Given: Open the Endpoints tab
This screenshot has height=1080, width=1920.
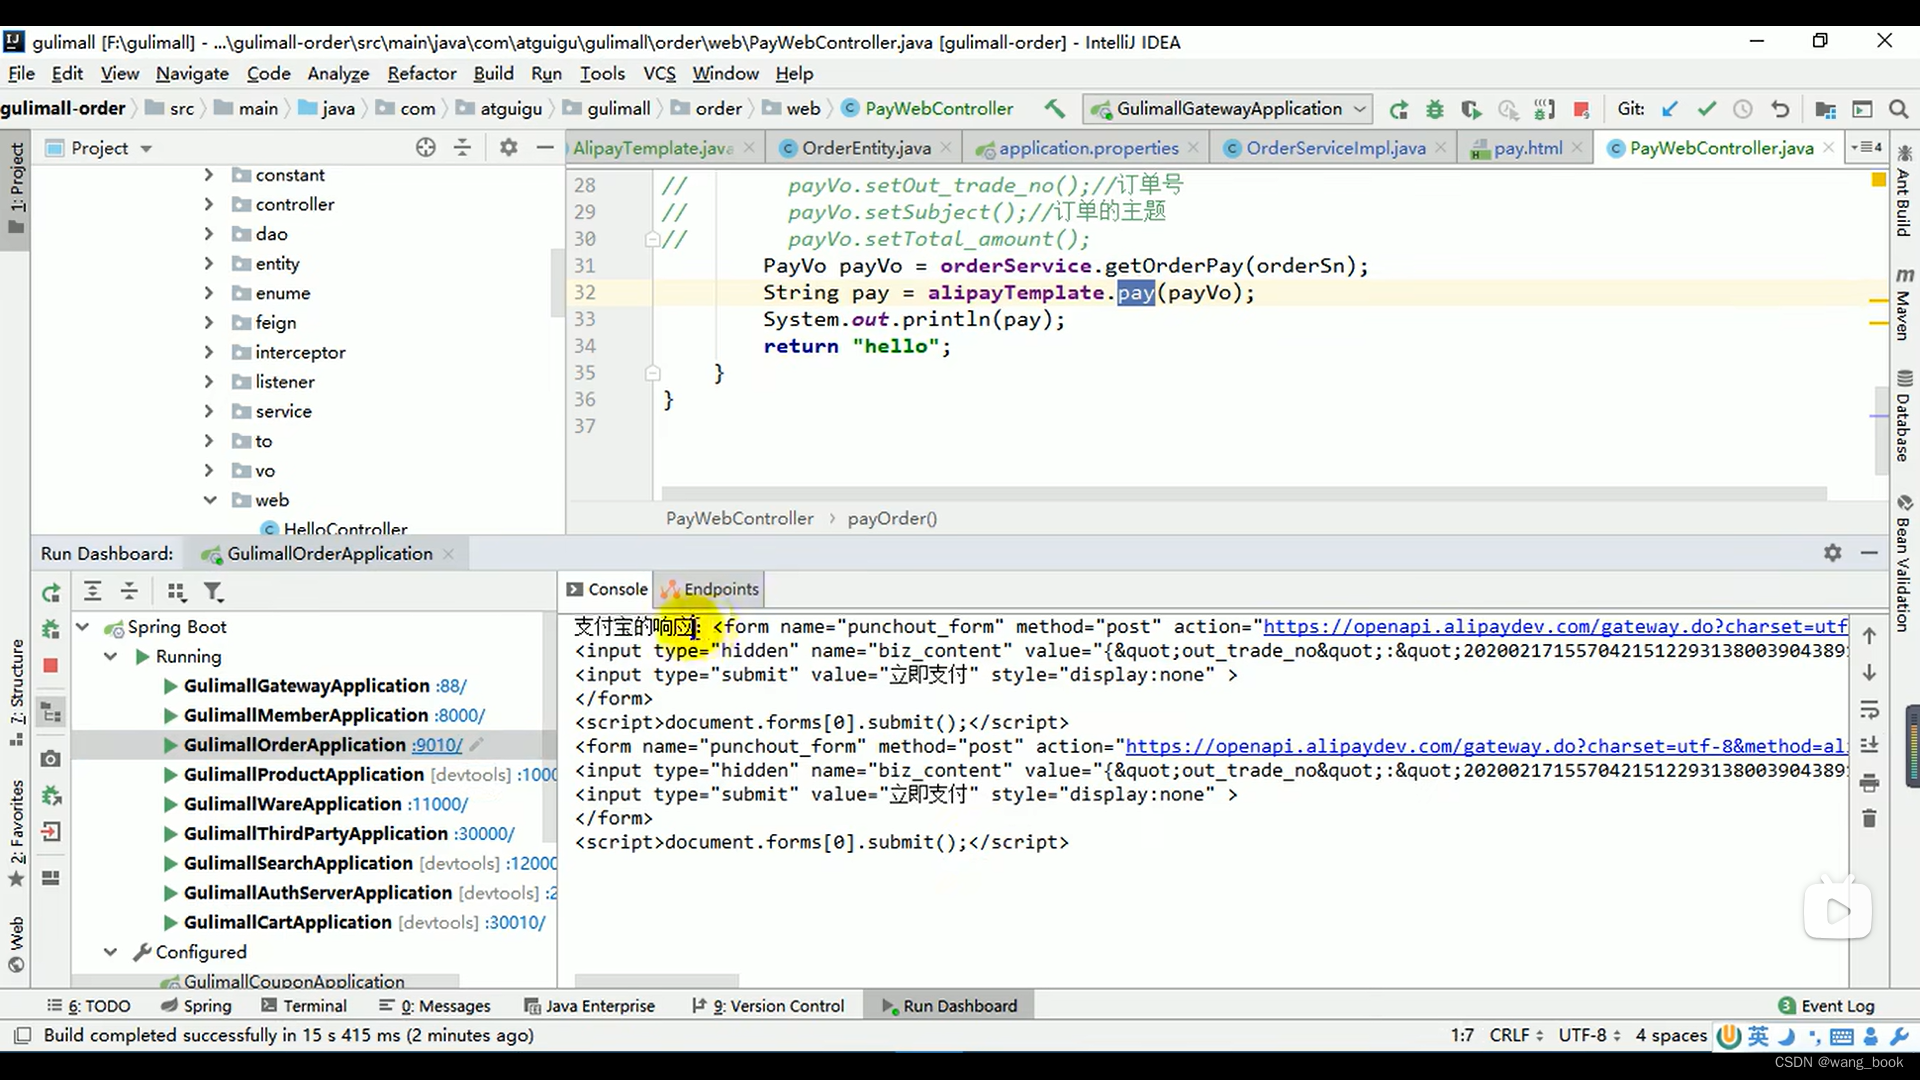Looking at the screenshot, I should coord(710,589).
